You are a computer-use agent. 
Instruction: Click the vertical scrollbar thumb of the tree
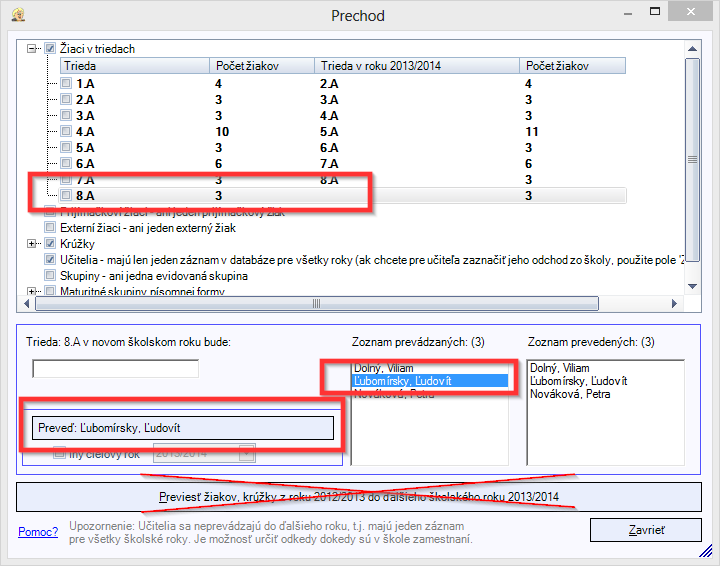click(692, 160)
